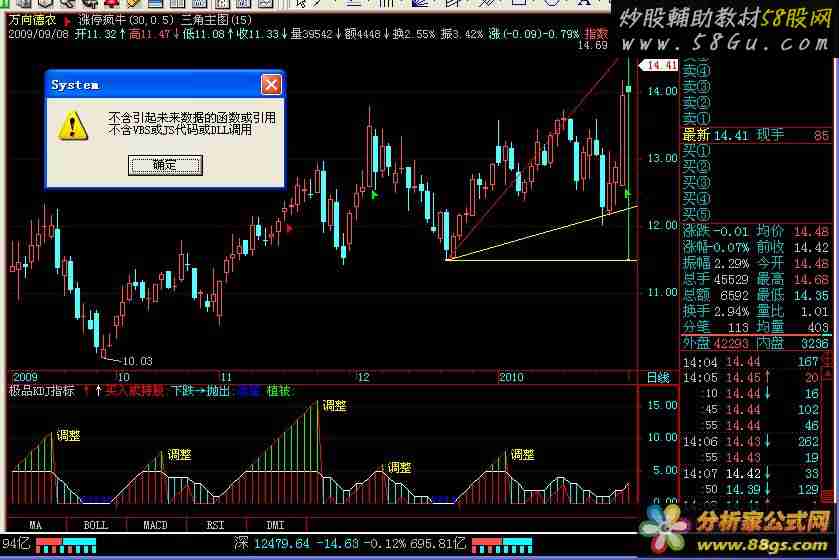839x560 pixels.
Task: Select the 14:07 14.42 33 tick row
Action: pyautogui.click(x=751, y=474)
